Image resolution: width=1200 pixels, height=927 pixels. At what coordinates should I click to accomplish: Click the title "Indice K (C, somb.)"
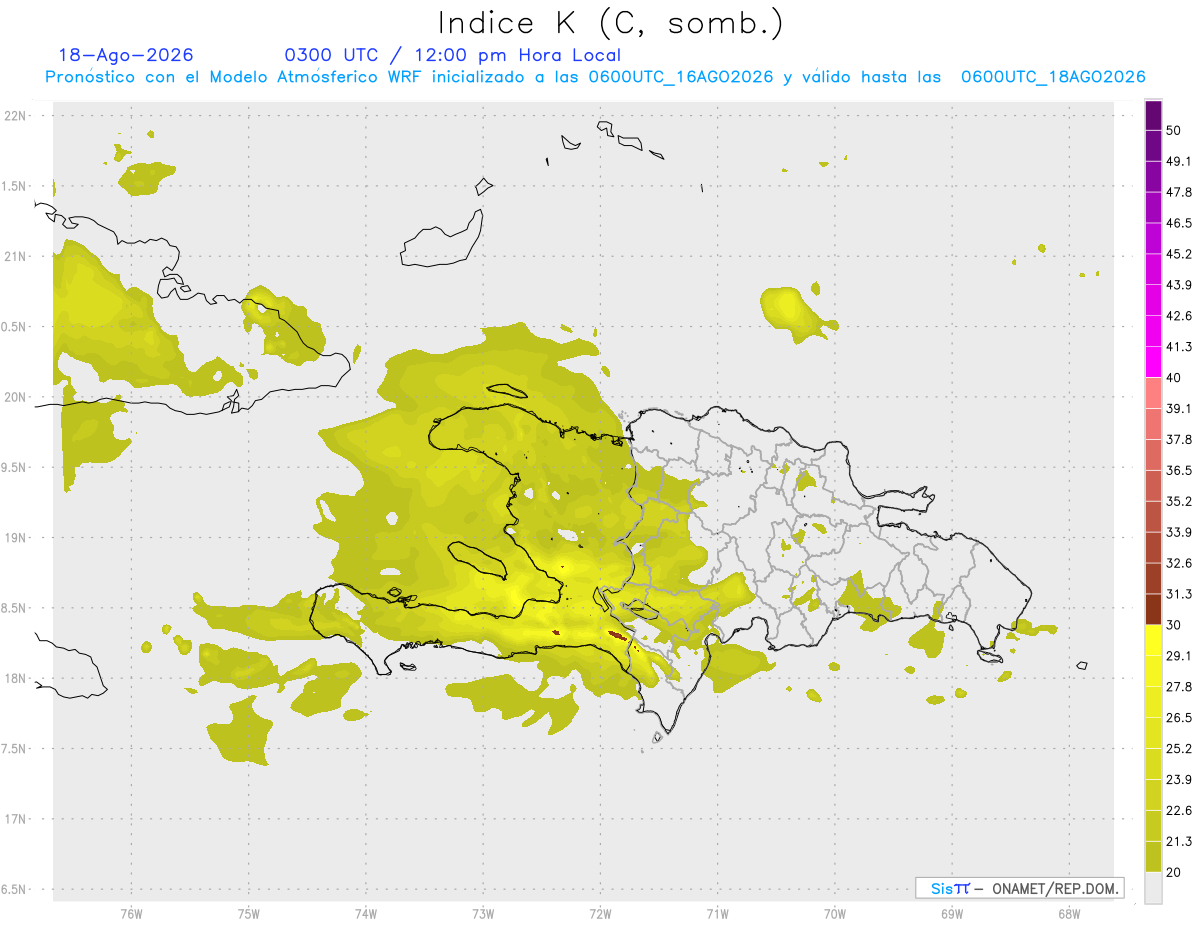(610, 23)
